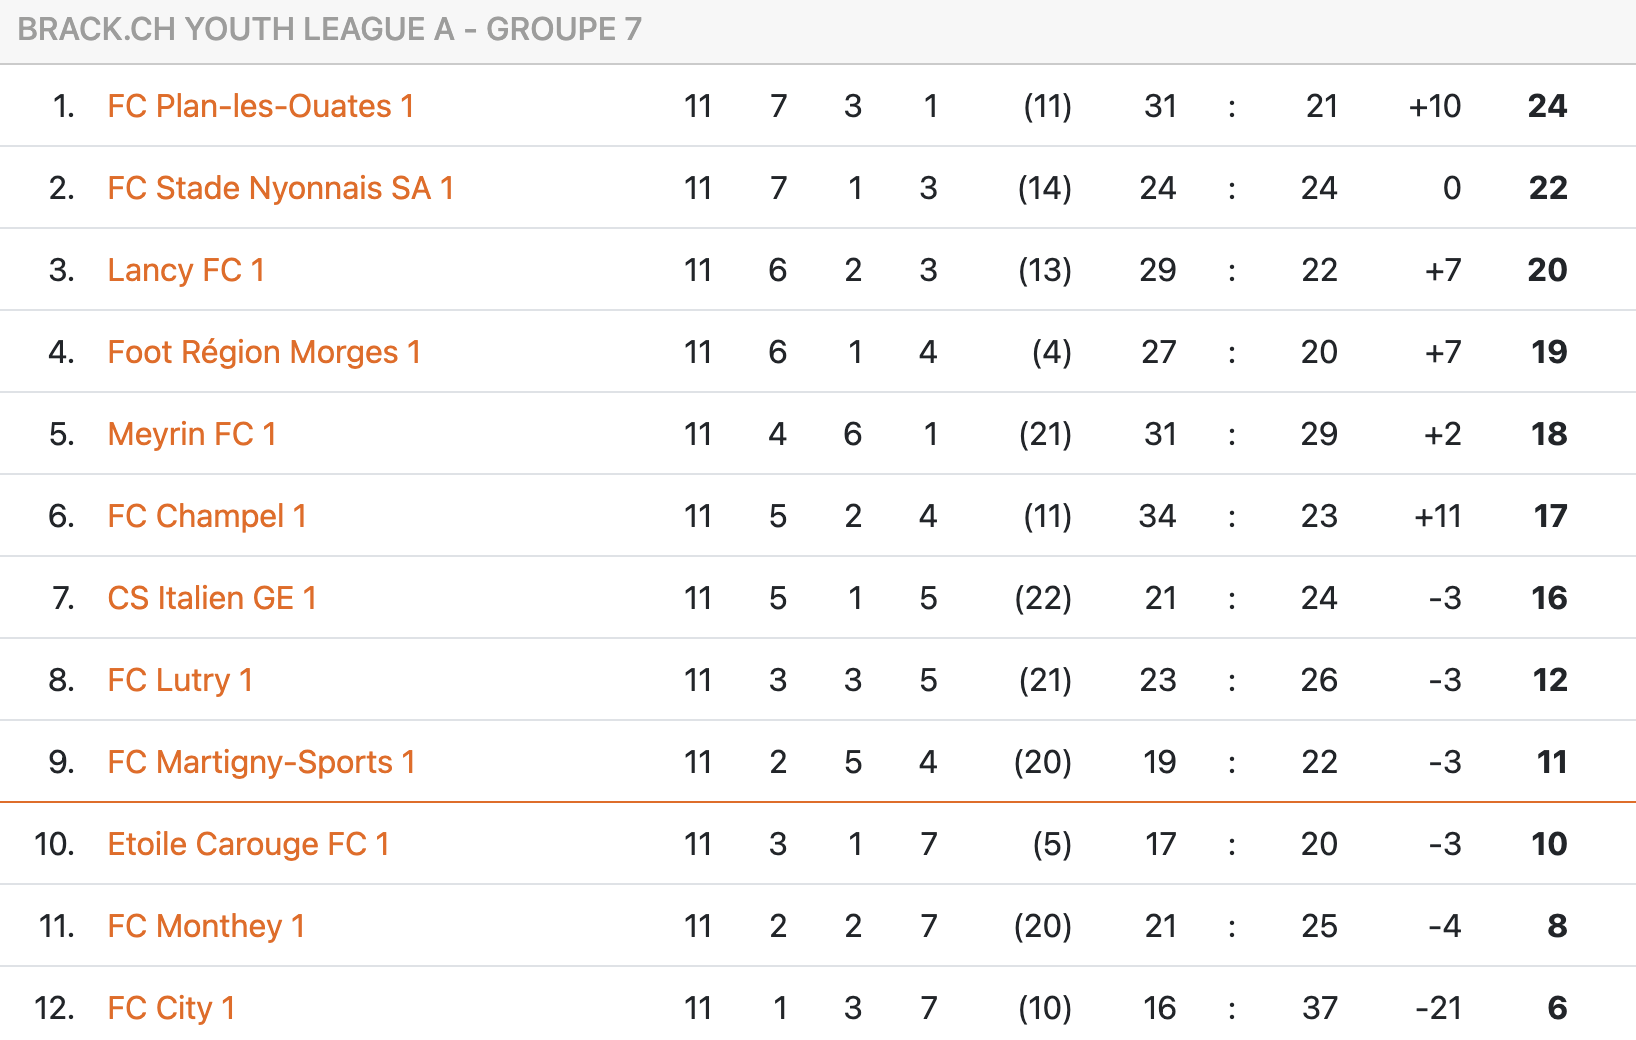1636x1040 pixels.
Task: Click the (22) value in CS Italien row
Action: pos(1043,598)
